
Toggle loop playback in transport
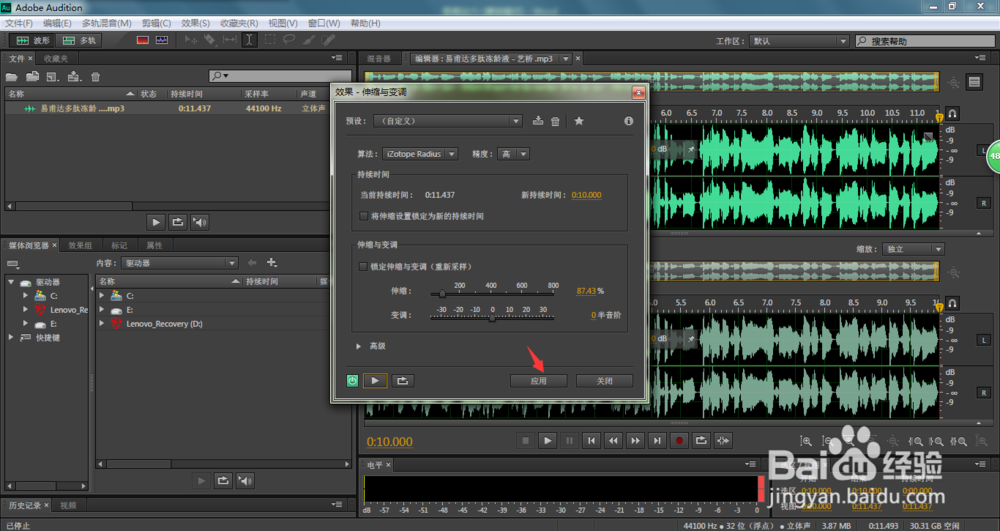click(x=701, y=440)
